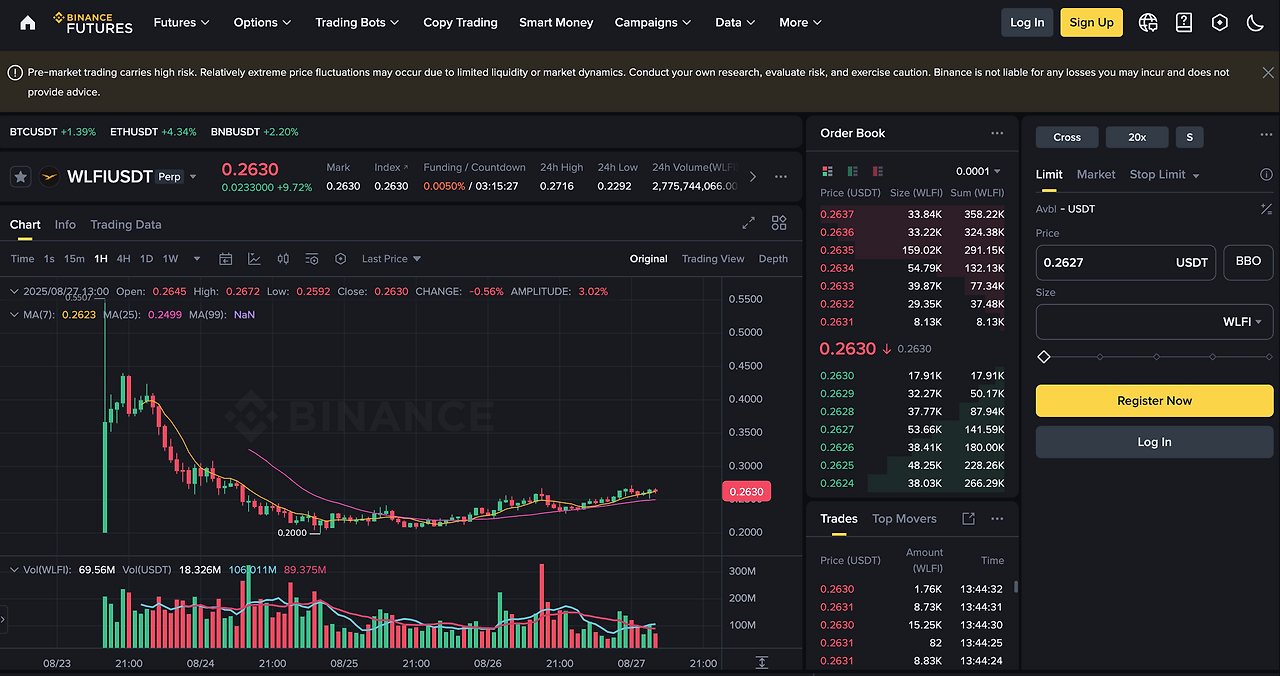Open the Order Book three-dot menu
Viewport: 1280px width, 676px height.
pyautogui.click(x=997, y=133)
